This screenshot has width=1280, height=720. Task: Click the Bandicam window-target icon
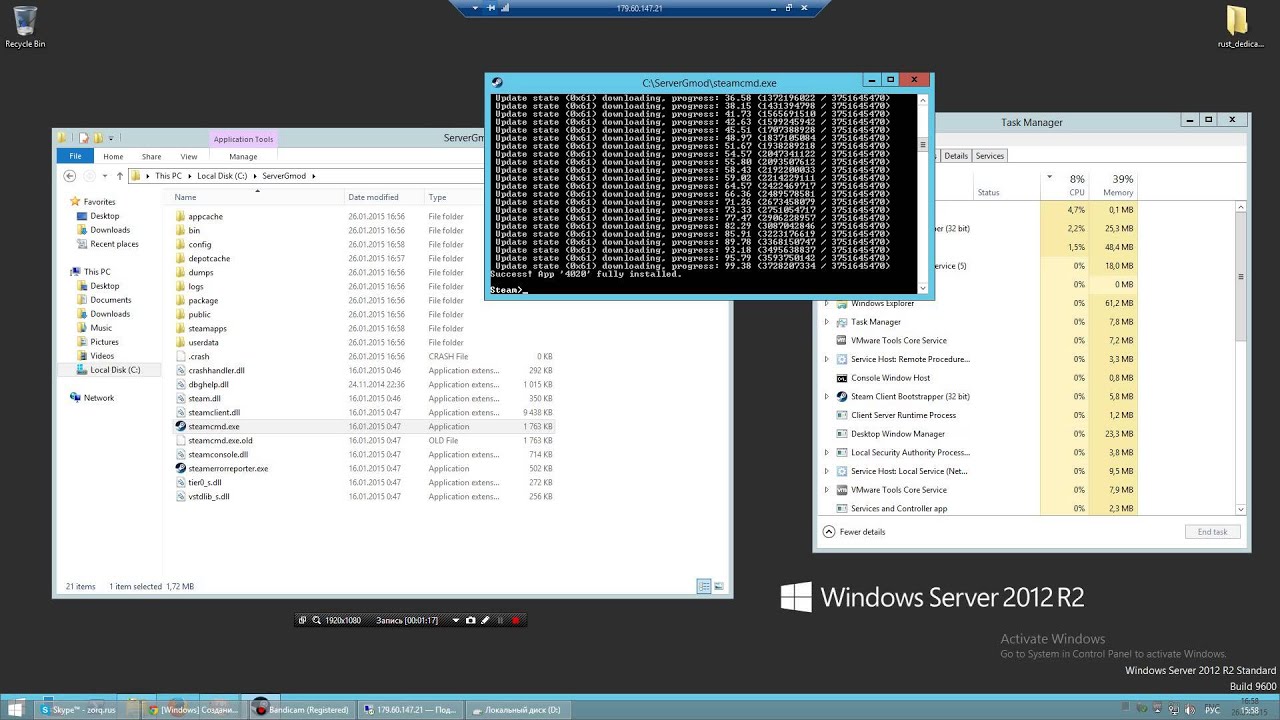[303, 620]
